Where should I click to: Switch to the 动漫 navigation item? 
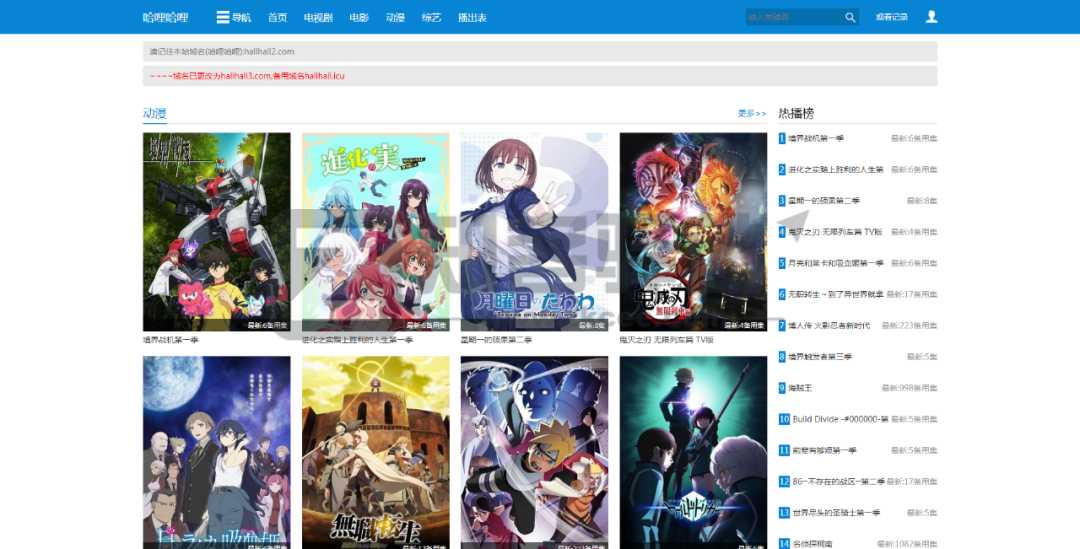[395, 17]
